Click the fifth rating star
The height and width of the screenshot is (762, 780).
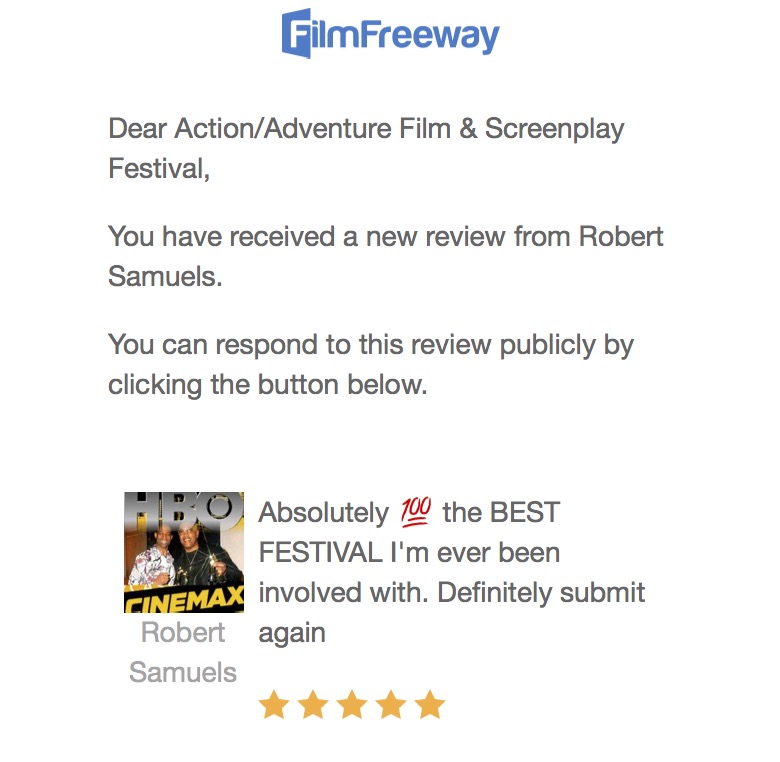click(430, 705)
